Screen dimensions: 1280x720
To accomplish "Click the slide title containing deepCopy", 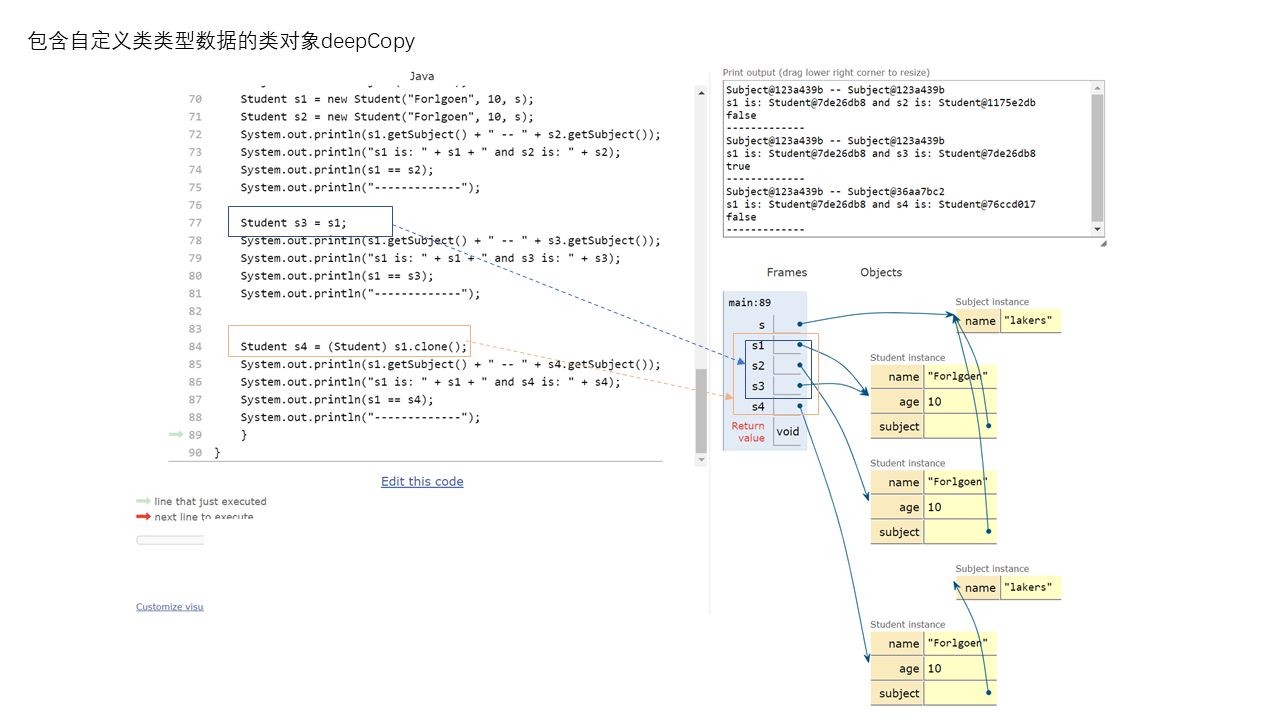I will coord(221,41).
